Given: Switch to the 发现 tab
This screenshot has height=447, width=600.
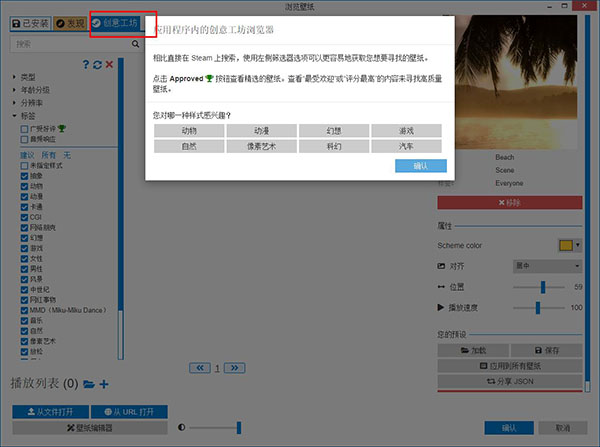Looking at the screenshot, I should click(68, 21).
